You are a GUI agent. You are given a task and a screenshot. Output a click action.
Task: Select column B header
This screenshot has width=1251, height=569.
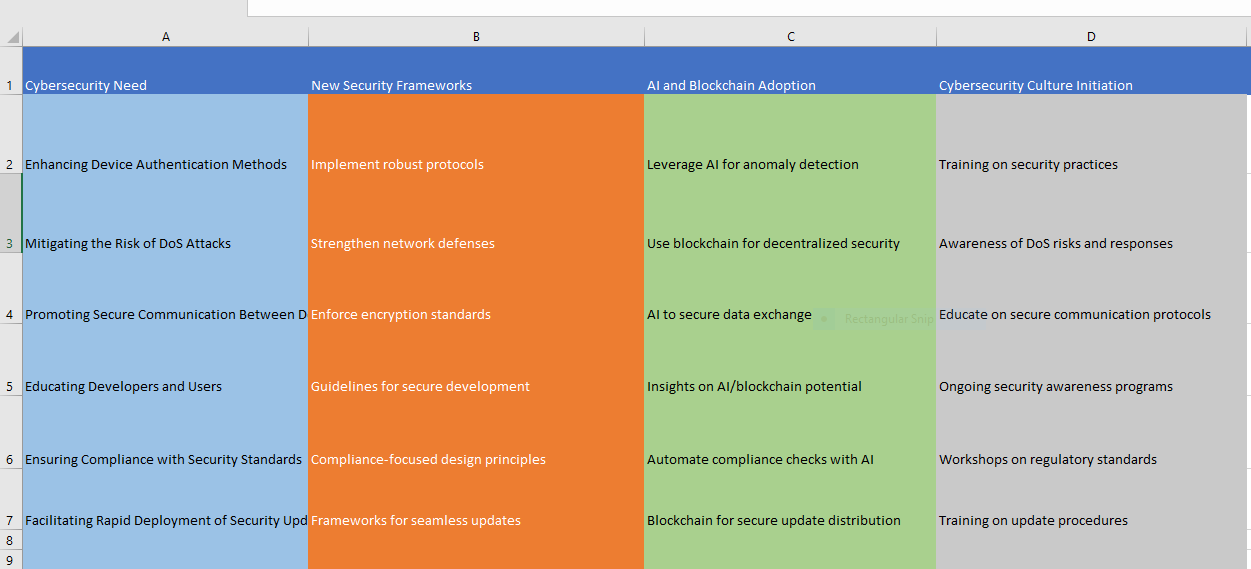tap(476, 37)
